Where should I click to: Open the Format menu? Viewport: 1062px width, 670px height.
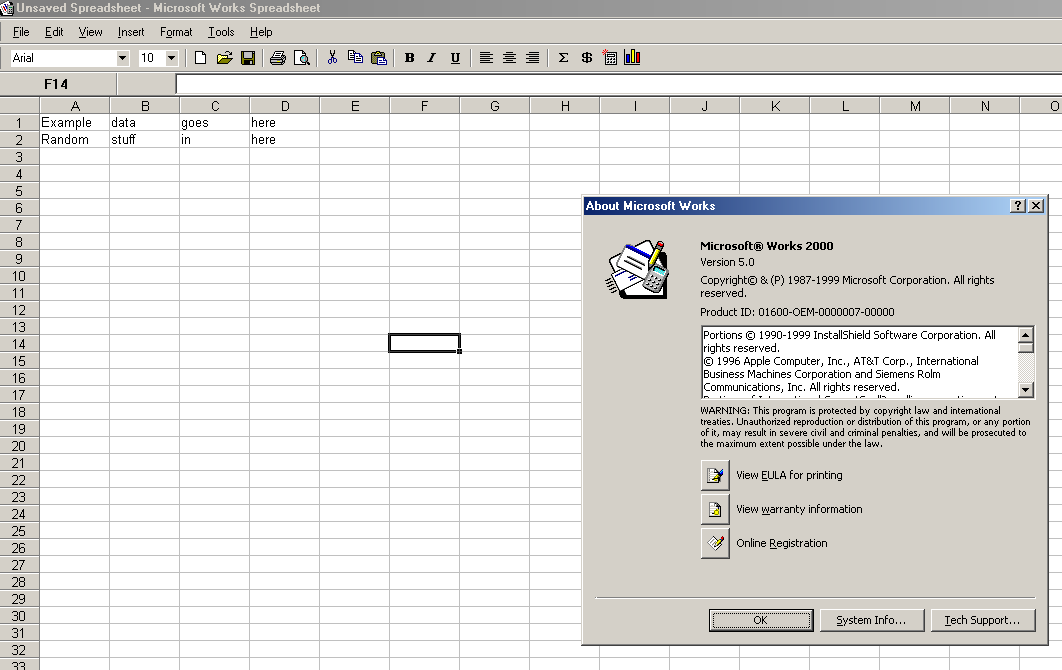pyautogui.click(x=176, y=32)
